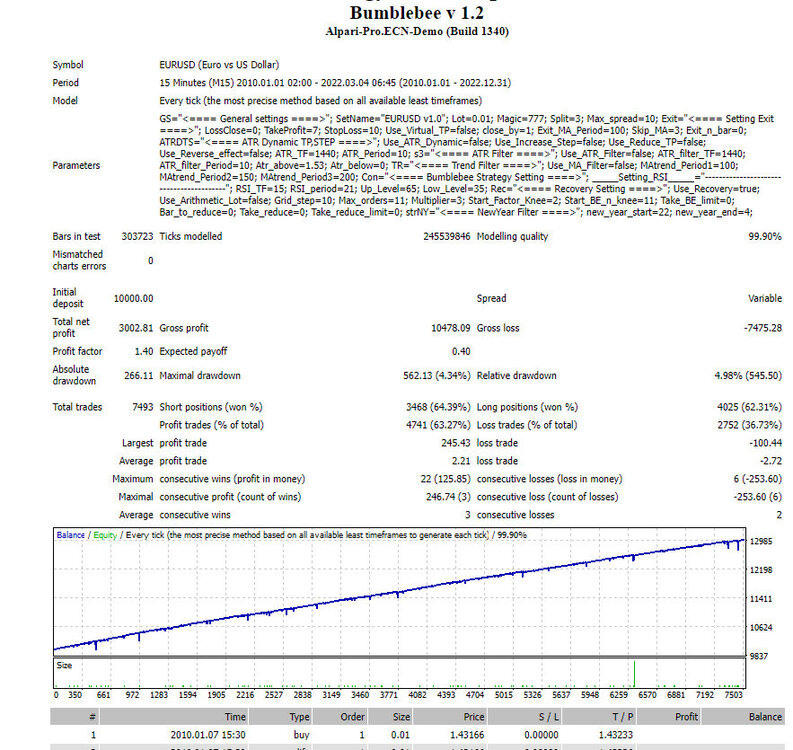The height and width of the screenshot is (750, 793).
Task: Click the relative drawdown value 4.98% (545.50)
Action: coord(748,375)
